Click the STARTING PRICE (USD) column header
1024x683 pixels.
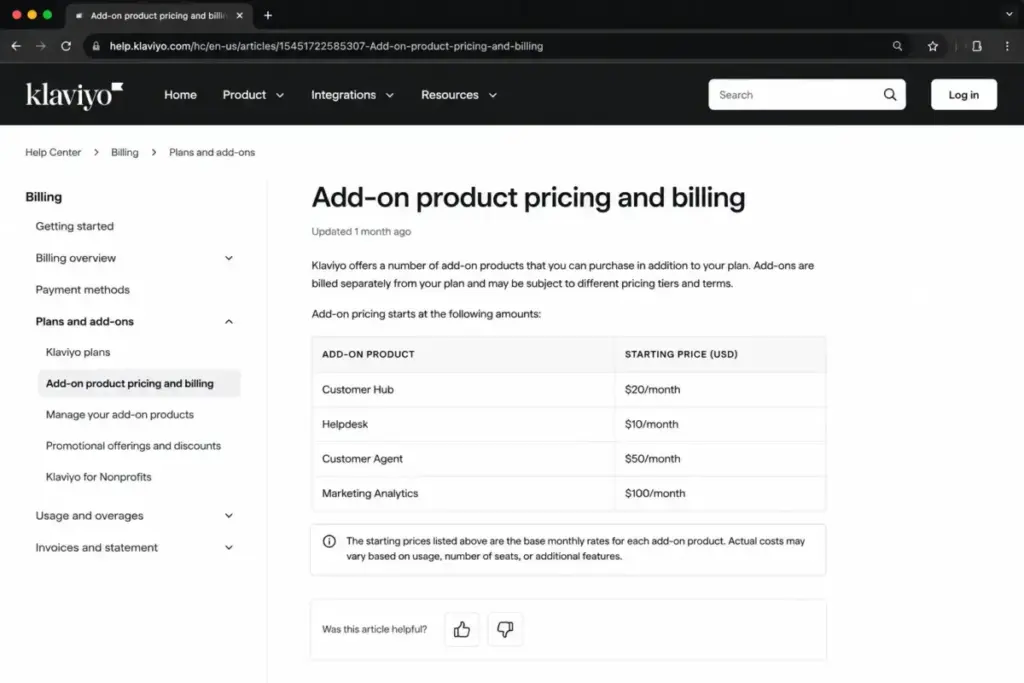720,354
